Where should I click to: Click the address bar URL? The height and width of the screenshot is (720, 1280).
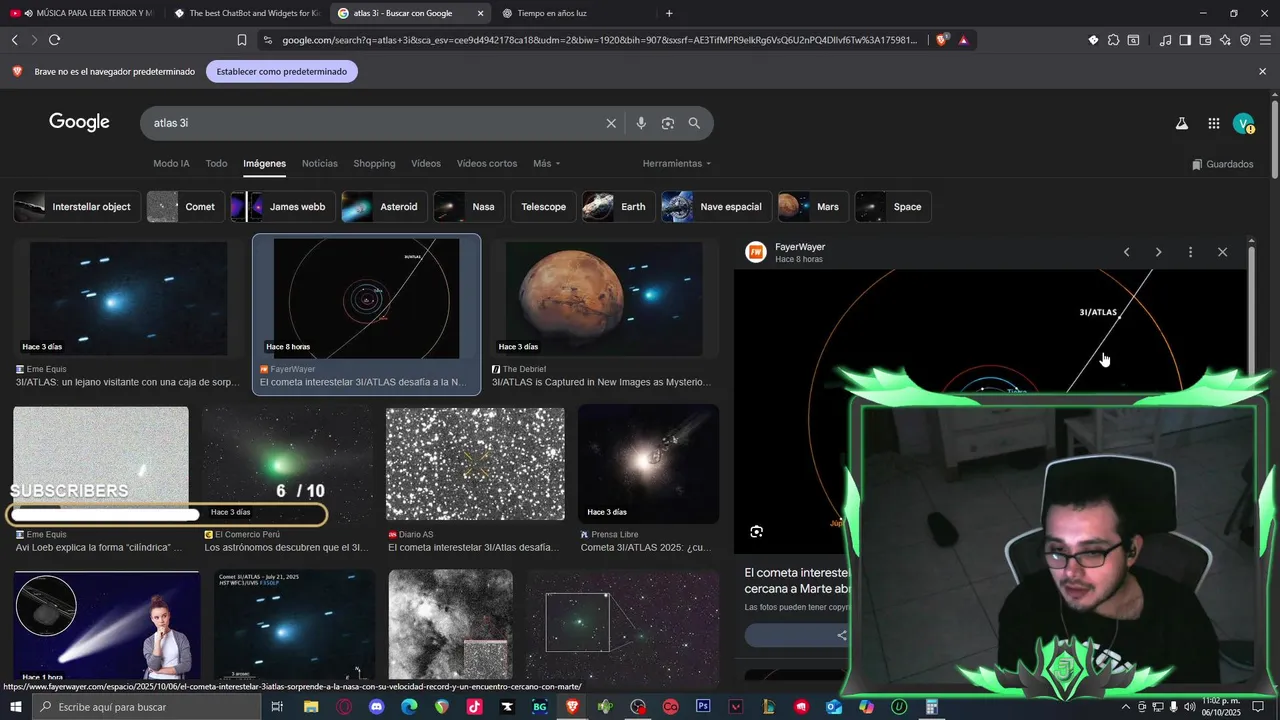pos(598,40)
